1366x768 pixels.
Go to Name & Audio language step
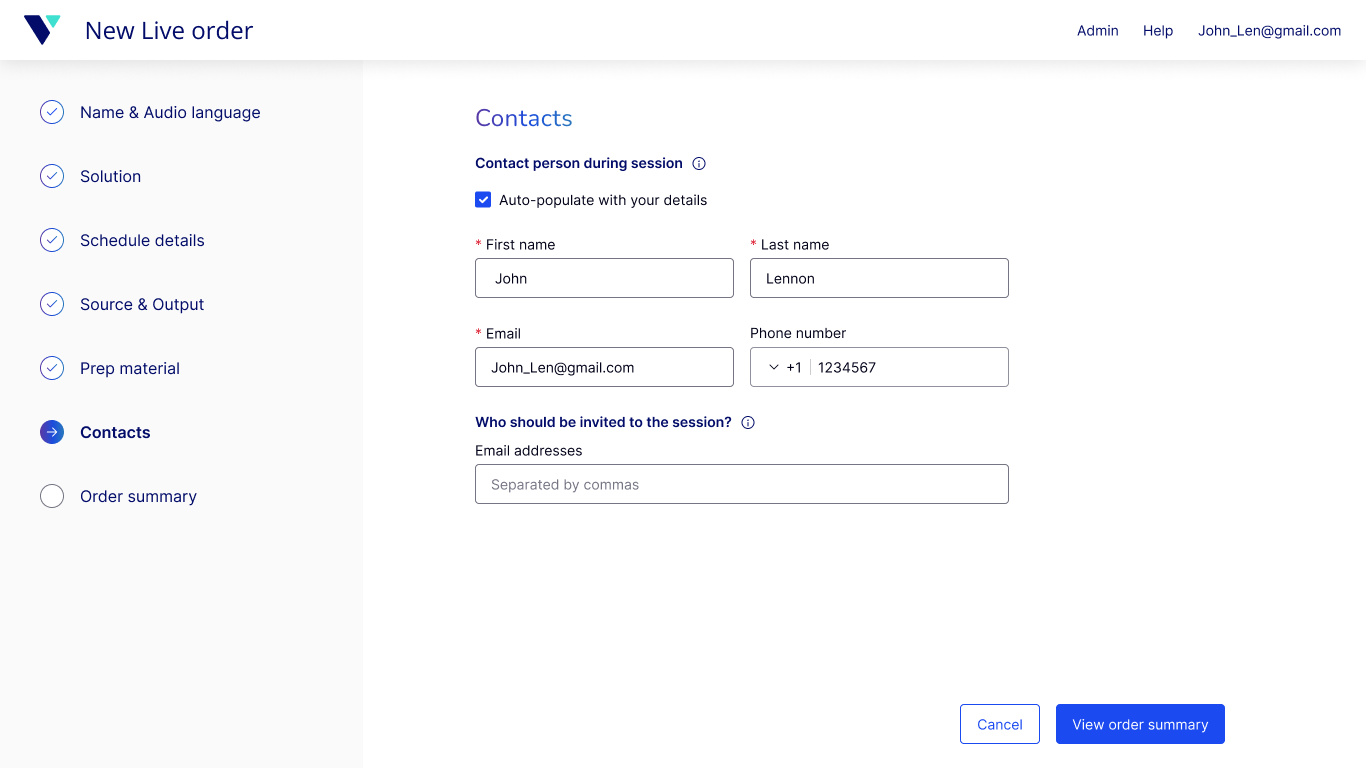170,112
